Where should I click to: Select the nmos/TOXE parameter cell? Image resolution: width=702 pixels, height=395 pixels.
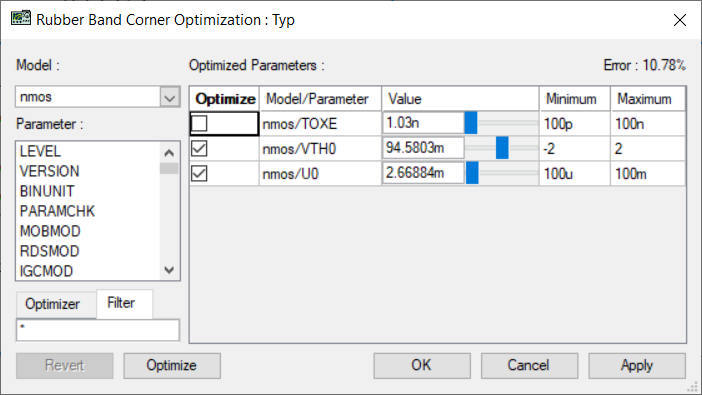point(320,124)
